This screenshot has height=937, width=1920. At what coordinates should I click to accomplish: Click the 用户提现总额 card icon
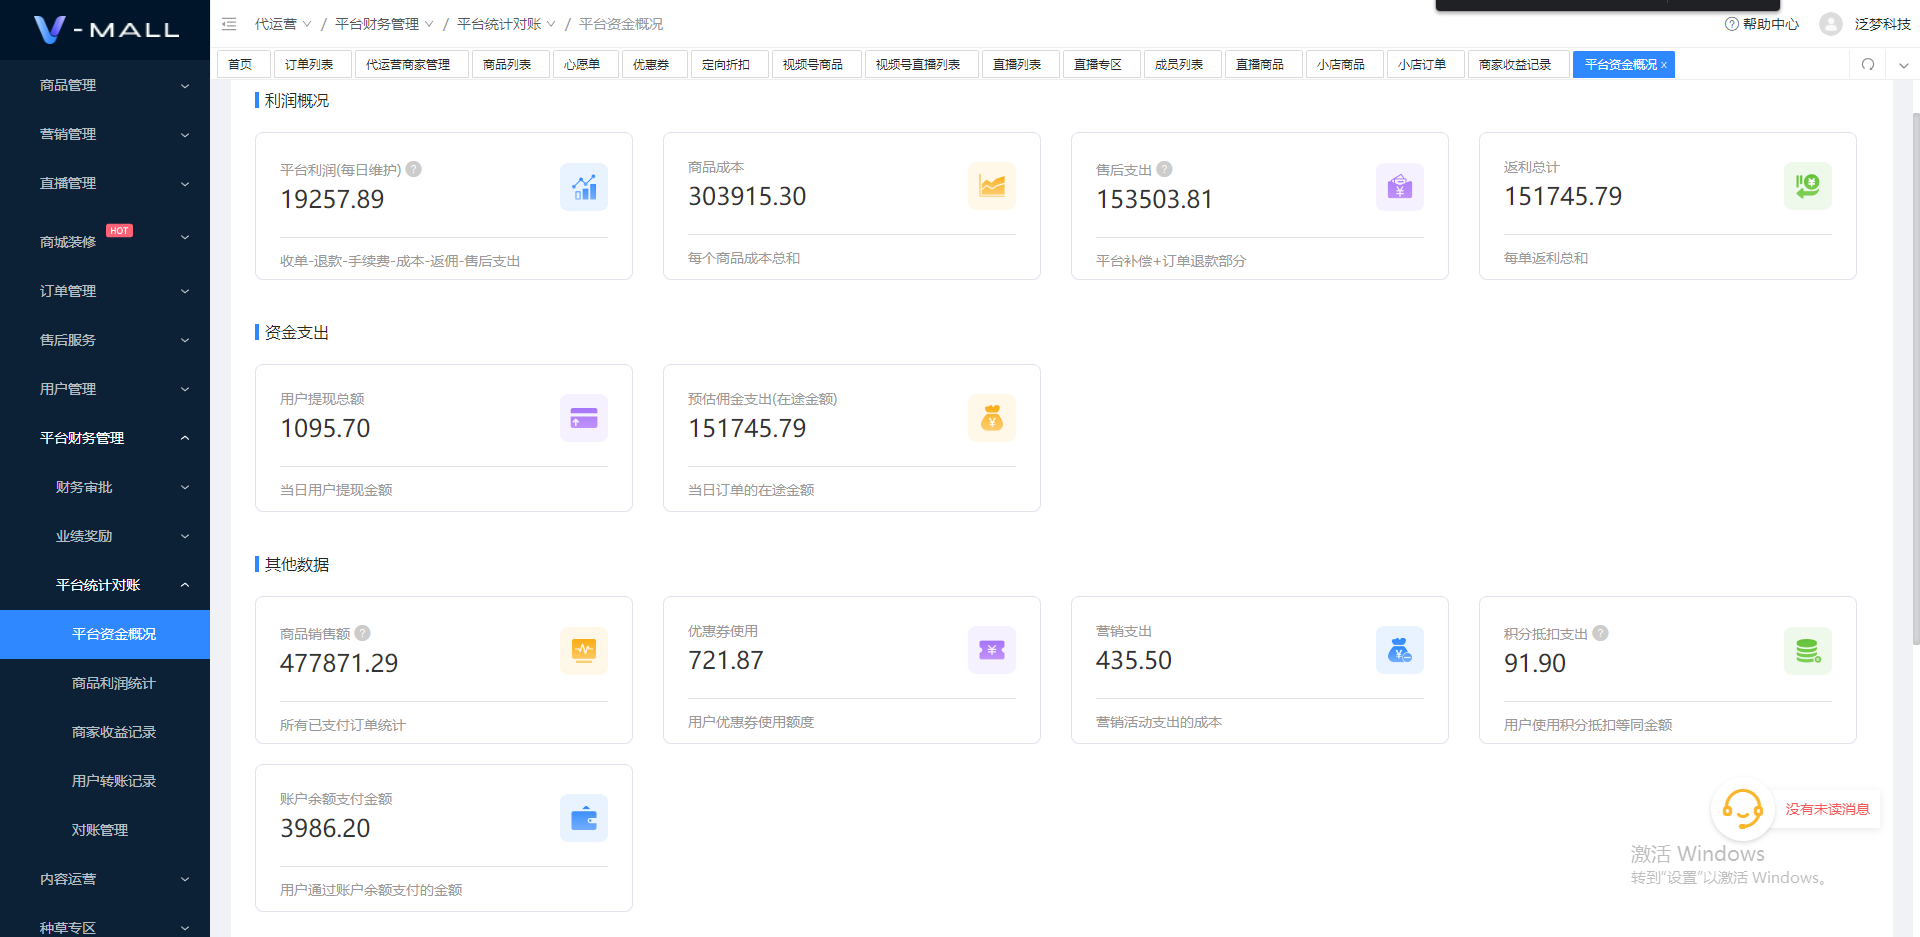tap(584, 418)
